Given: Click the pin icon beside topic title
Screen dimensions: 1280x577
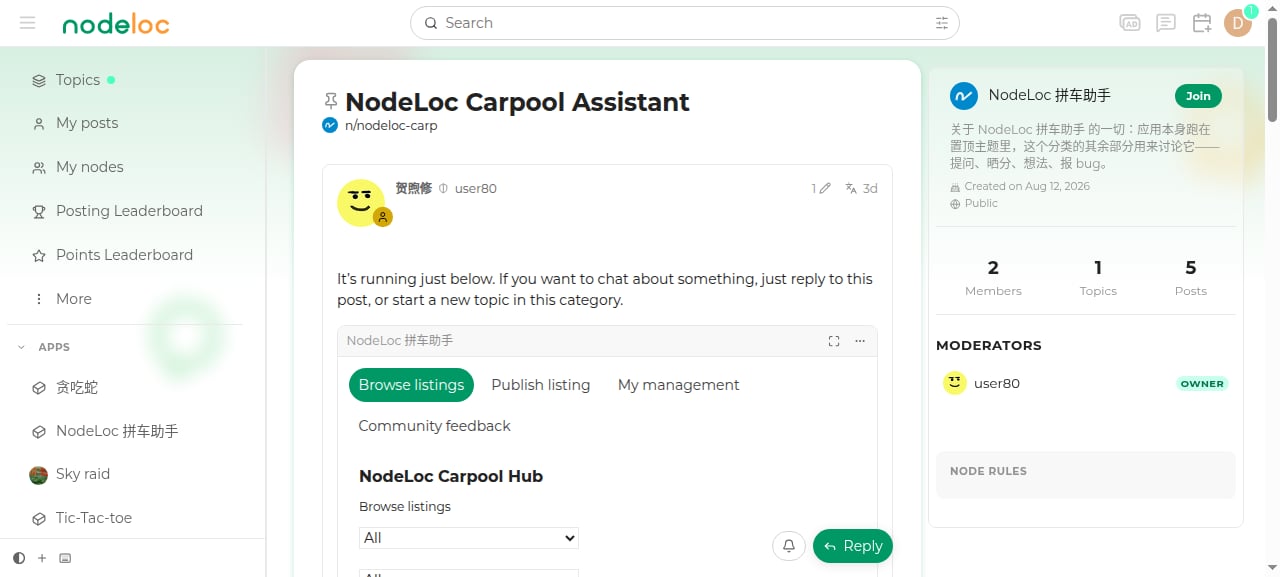Looking at the screenshot, I should click(331, 101).
